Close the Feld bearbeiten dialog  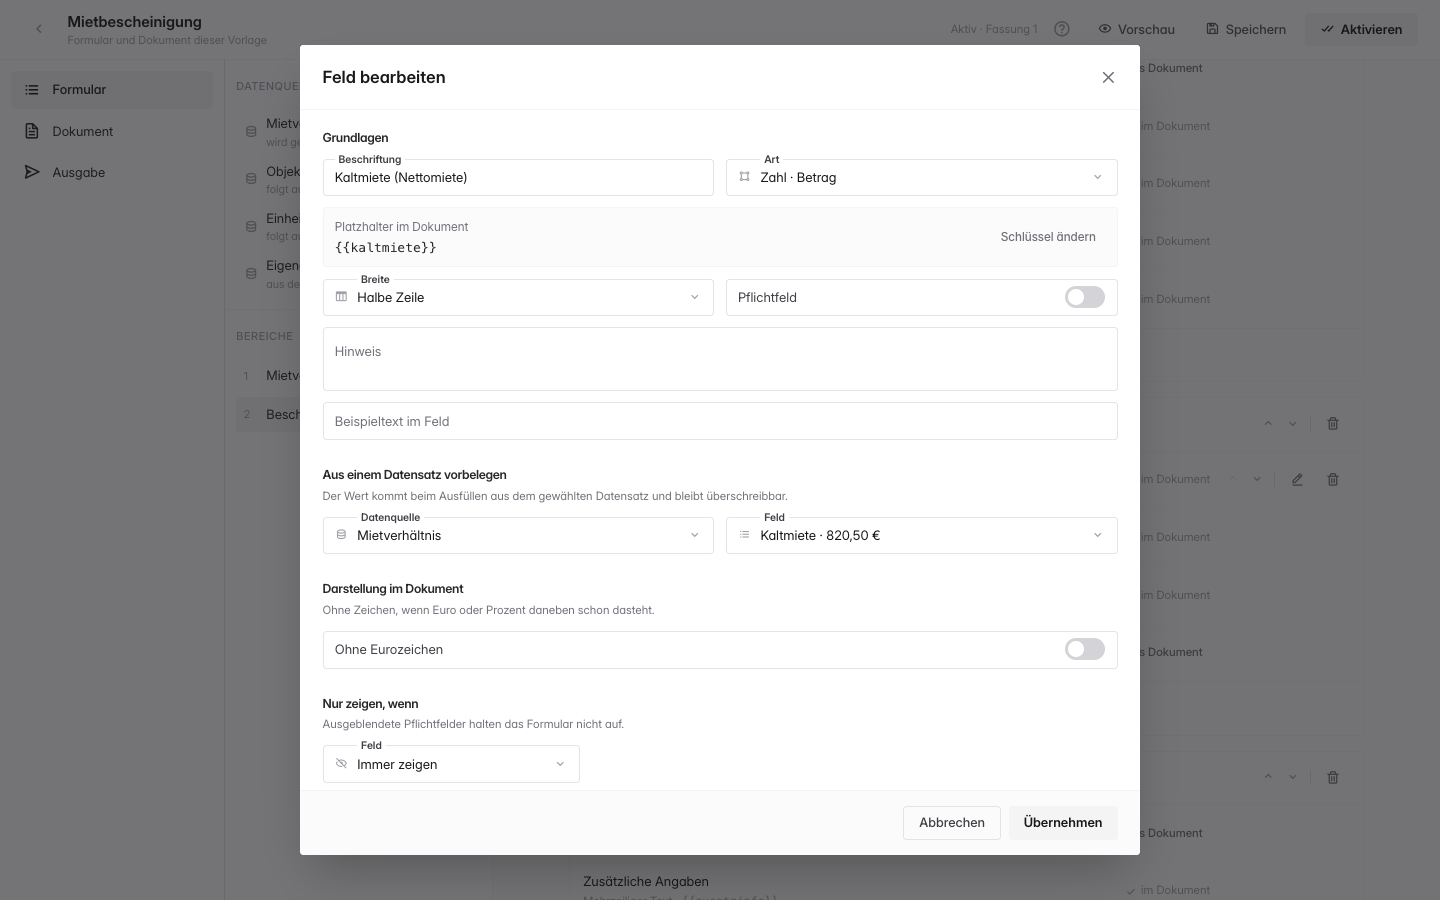tap(1108, 77)
